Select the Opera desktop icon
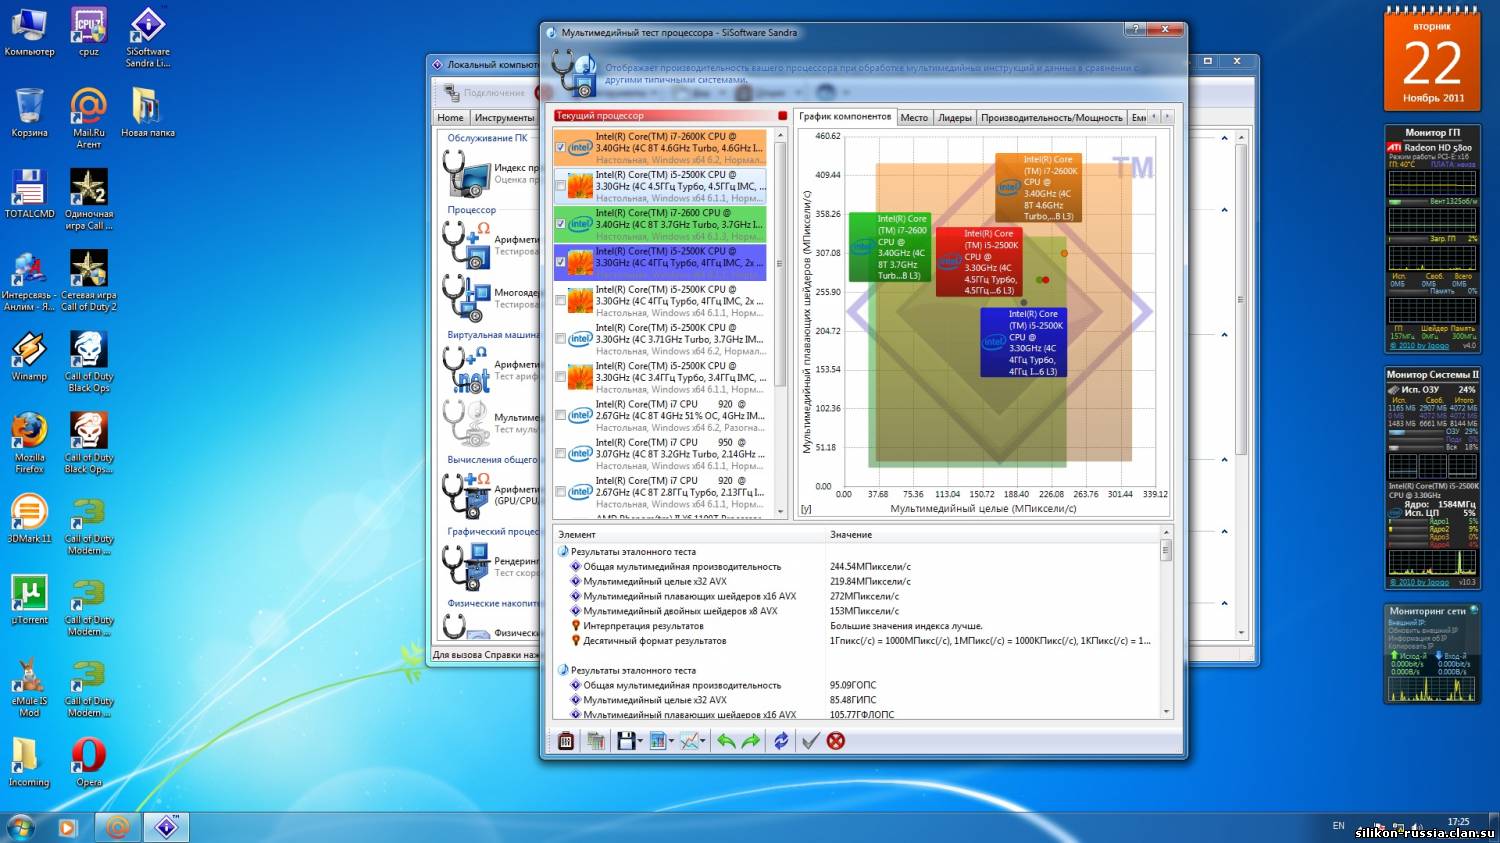Viewport: 1500px width, 843px height. click(x=89, y=762)
